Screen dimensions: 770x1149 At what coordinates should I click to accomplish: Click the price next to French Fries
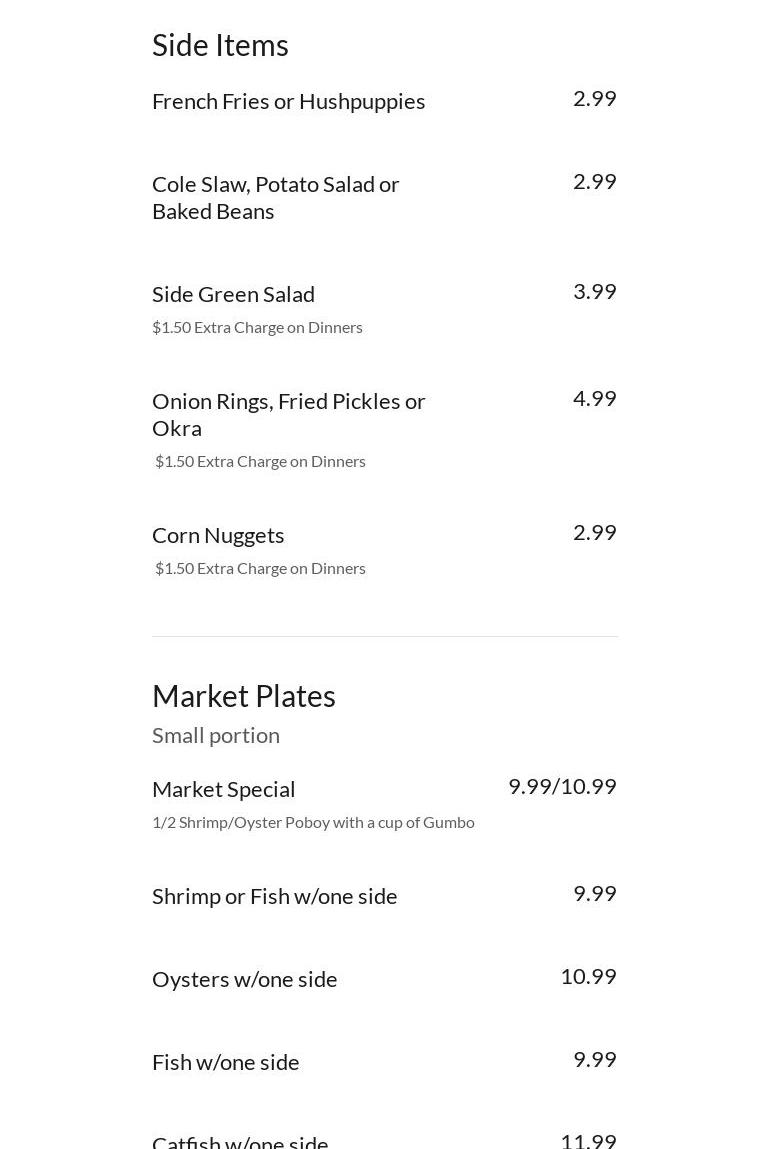[x=594, y=98]
